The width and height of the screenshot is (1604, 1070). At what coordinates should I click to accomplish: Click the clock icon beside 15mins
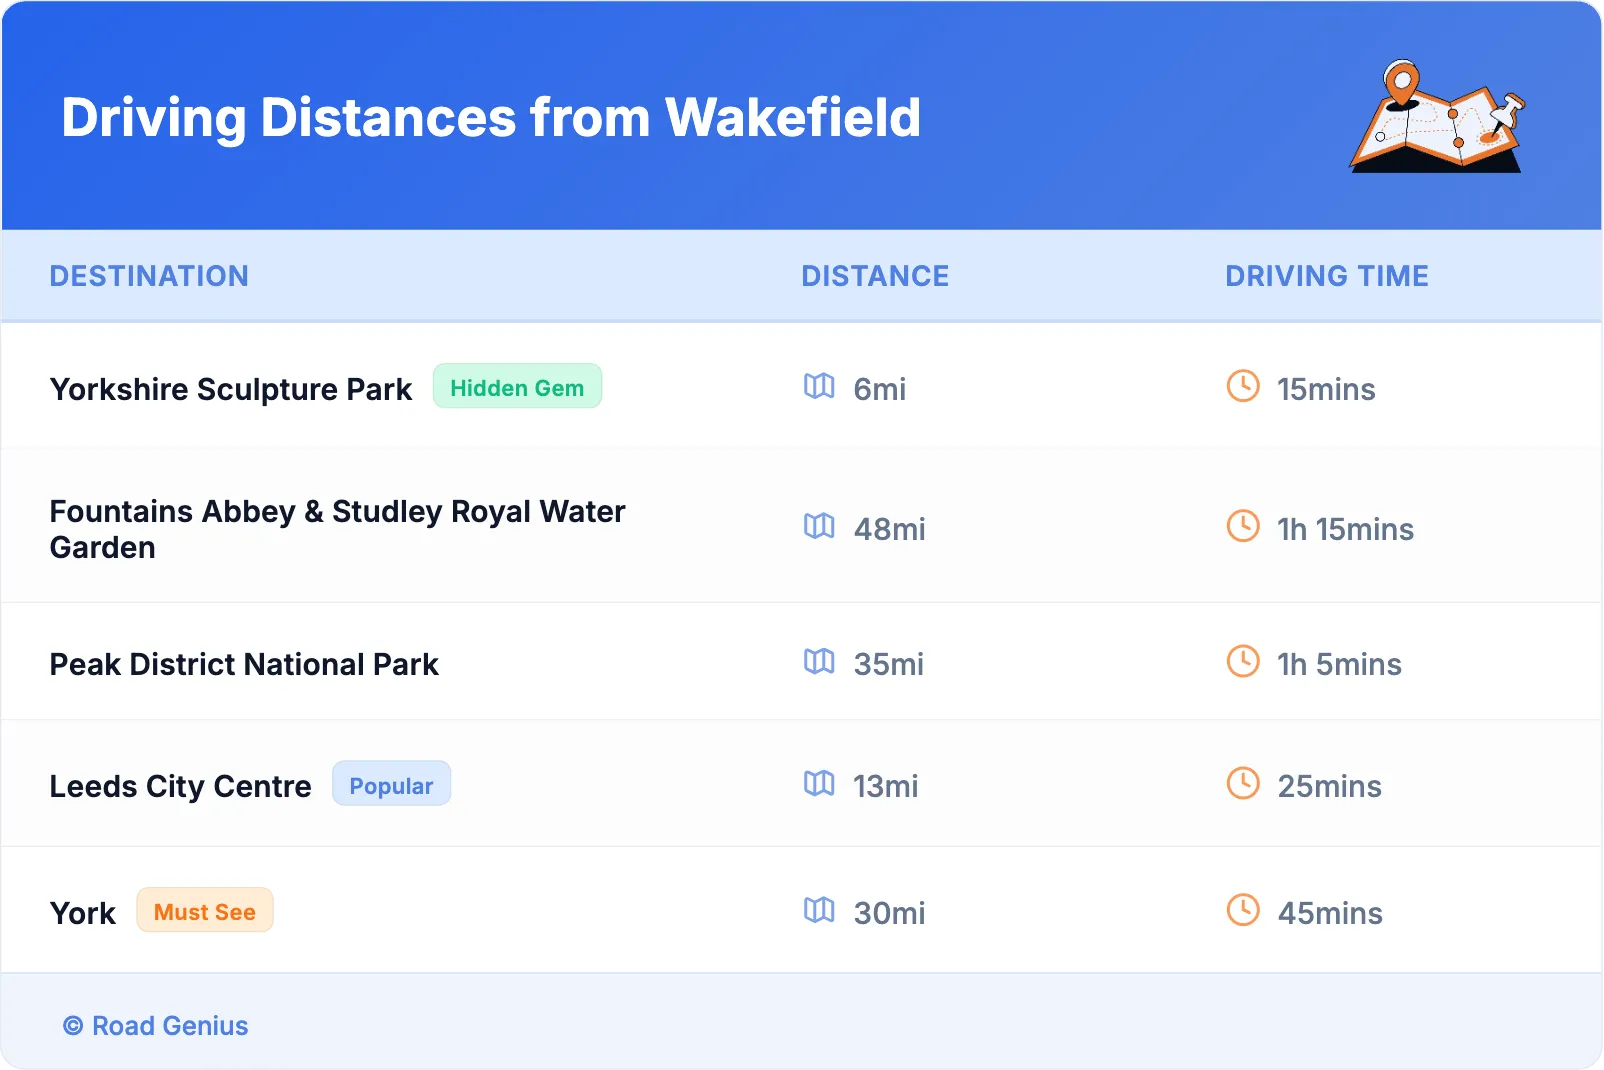[x=1243, y=386]
